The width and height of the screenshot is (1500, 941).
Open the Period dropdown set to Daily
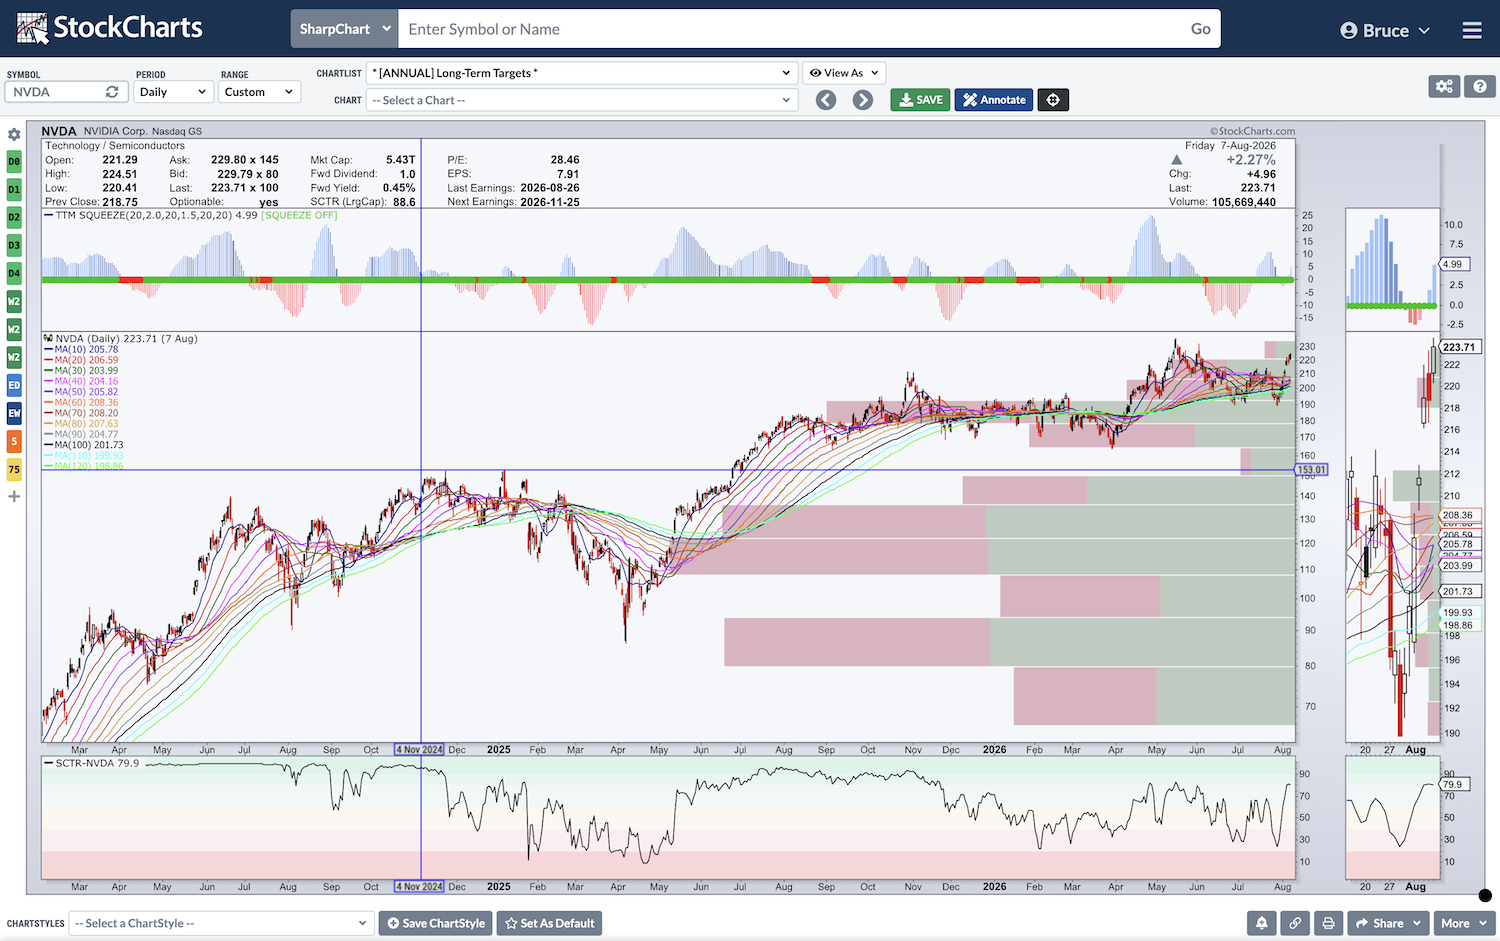(x=173, y=92)
